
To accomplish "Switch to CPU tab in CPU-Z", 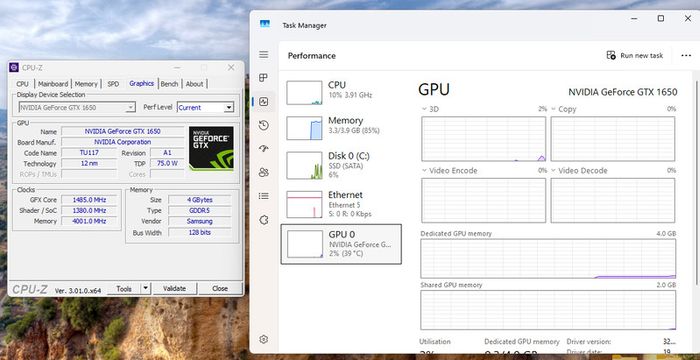I will pyautogui.click(x=22, y=84).
